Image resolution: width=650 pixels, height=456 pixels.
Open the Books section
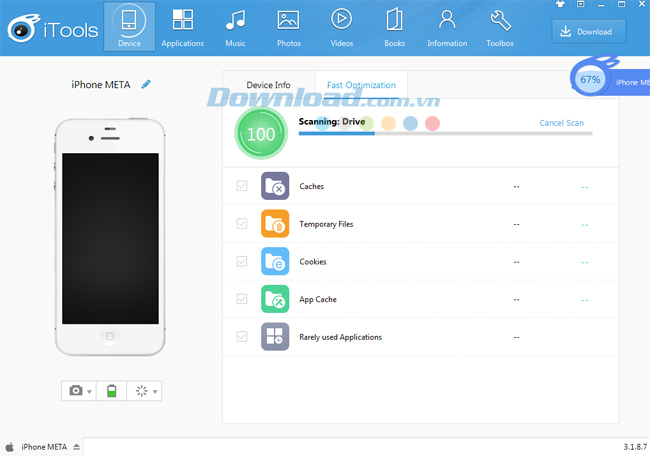tap(394, 26)
